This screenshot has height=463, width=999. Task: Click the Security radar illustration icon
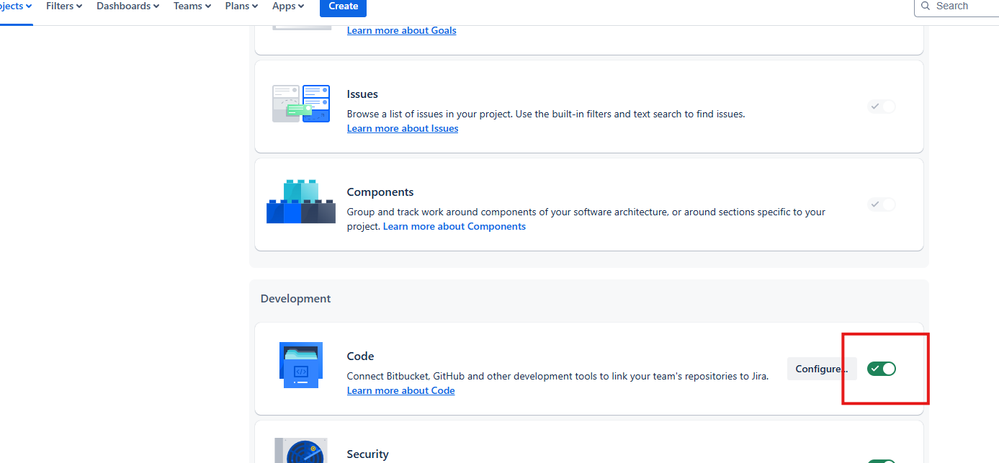click(x=301, y=450)
